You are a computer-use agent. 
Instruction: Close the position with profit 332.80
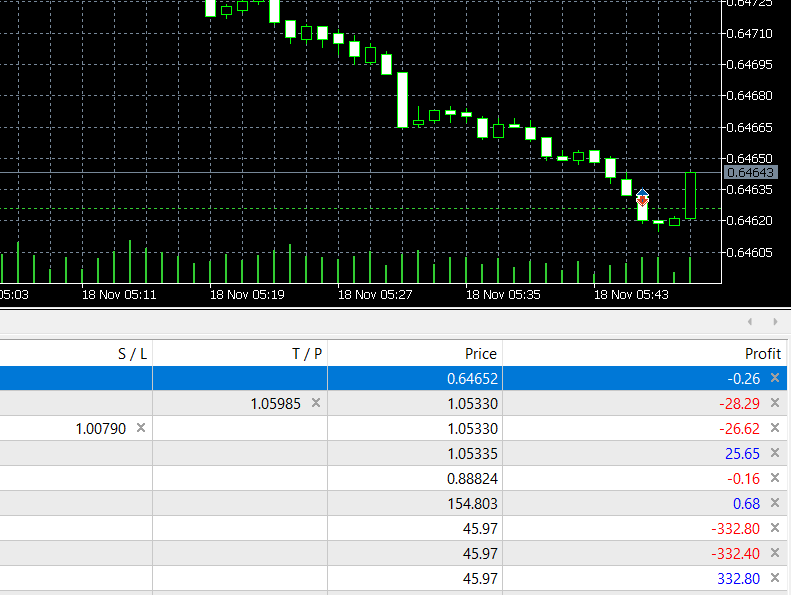775,578
